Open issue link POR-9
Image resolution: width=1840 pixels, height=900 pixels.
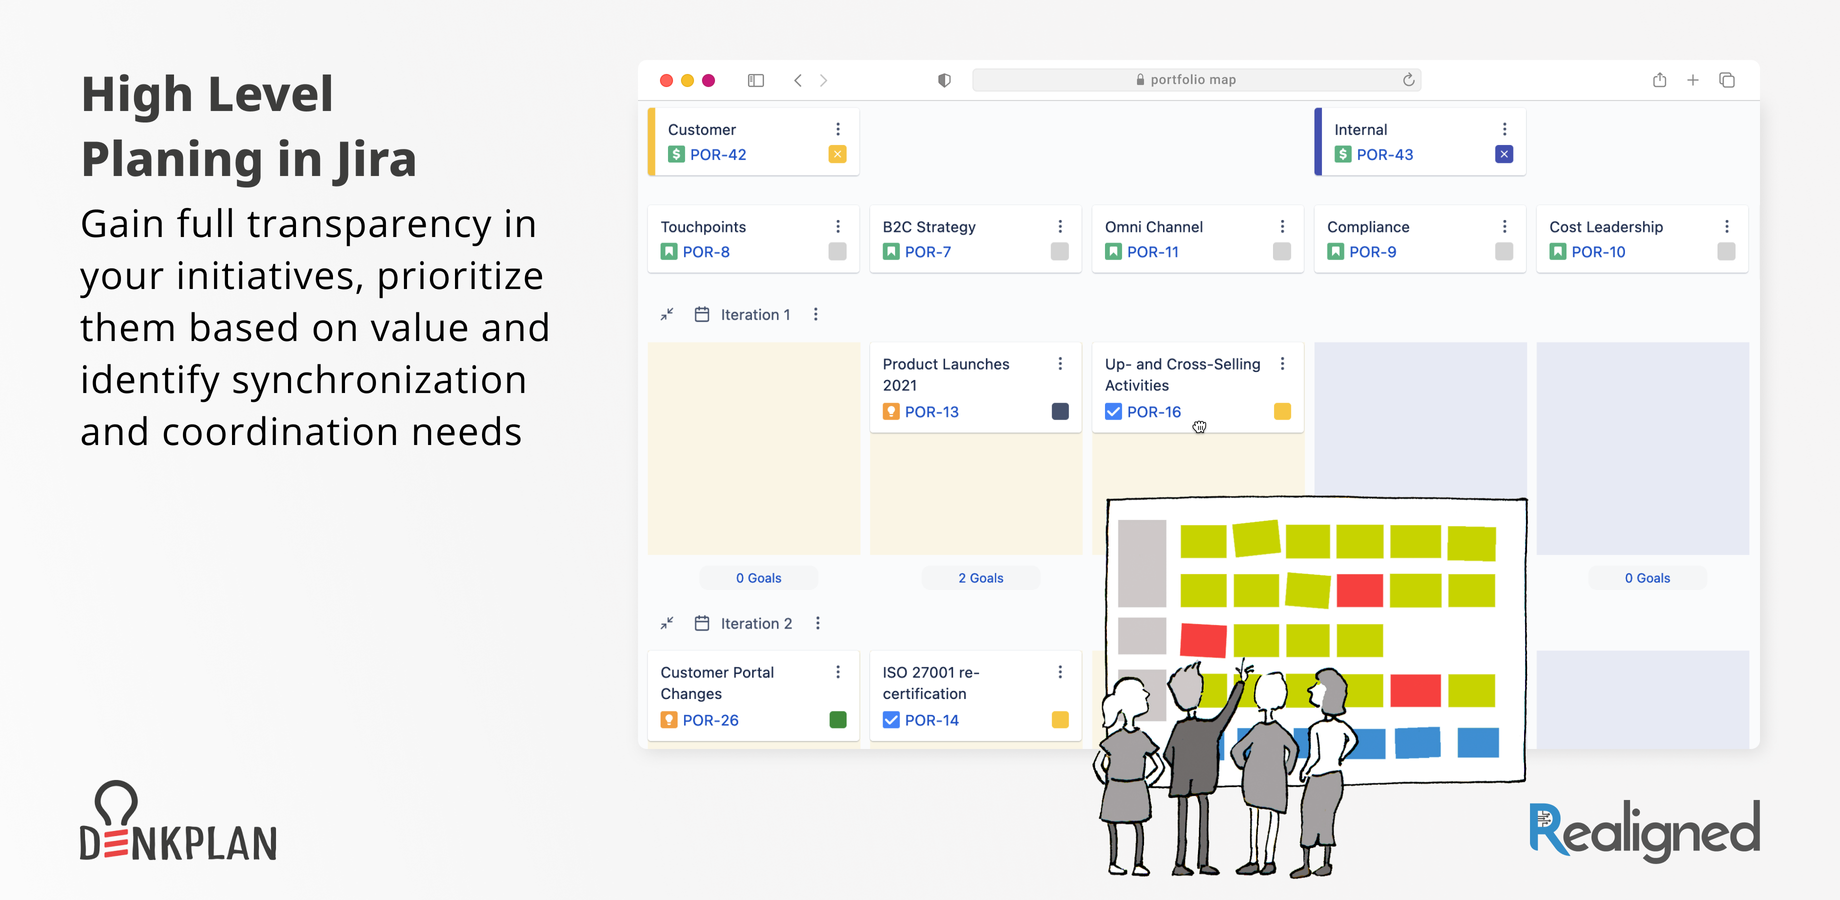[x=1373, y=252]
